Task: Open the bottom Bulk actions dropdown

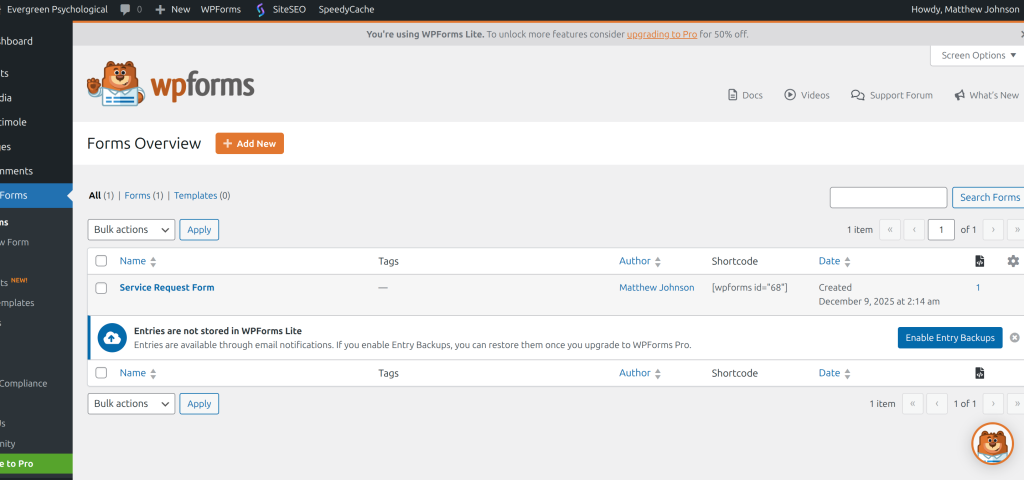Action: 131,404
